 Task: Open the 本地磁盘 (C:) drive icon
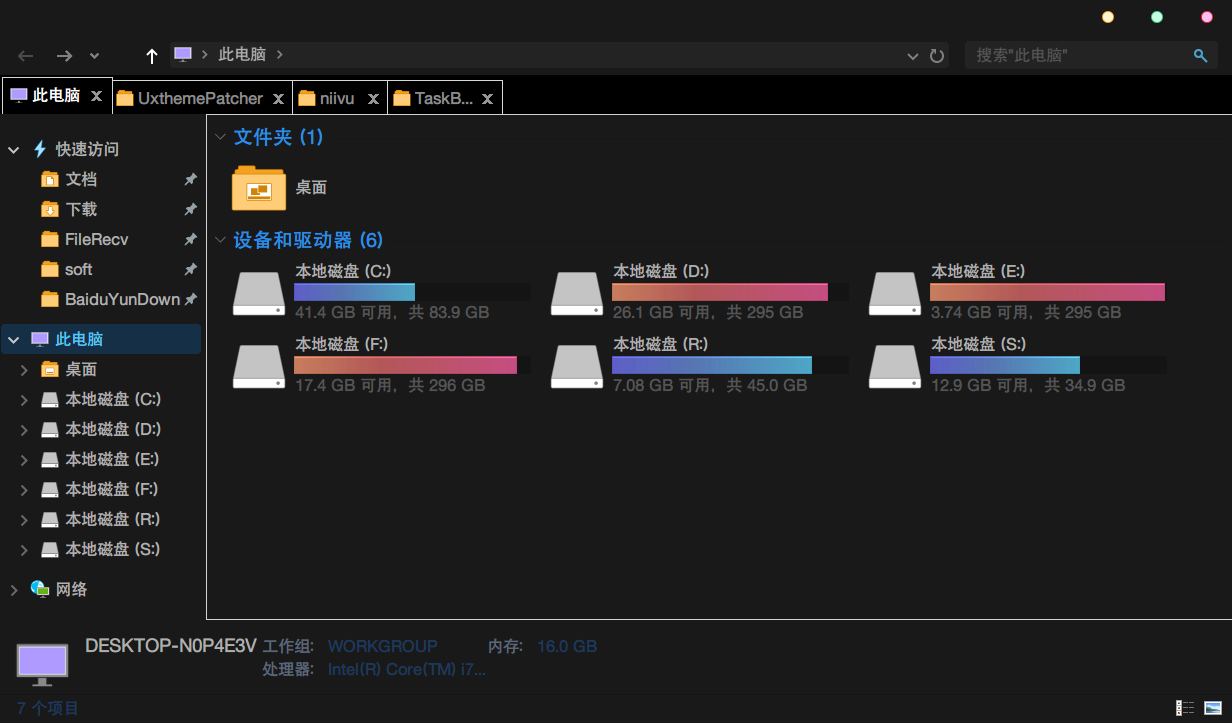259,294
